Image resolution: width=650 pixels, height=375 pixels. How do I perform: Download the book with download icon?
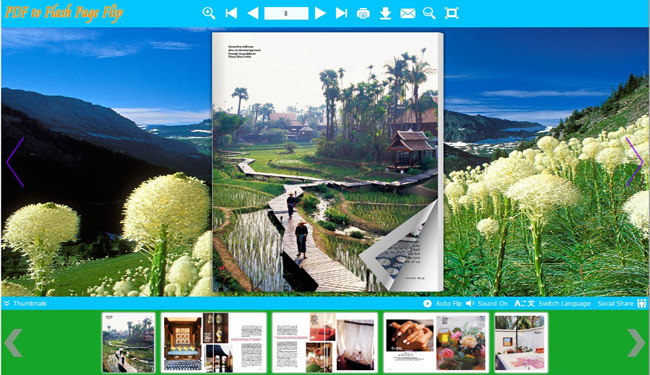coord(386,14)
